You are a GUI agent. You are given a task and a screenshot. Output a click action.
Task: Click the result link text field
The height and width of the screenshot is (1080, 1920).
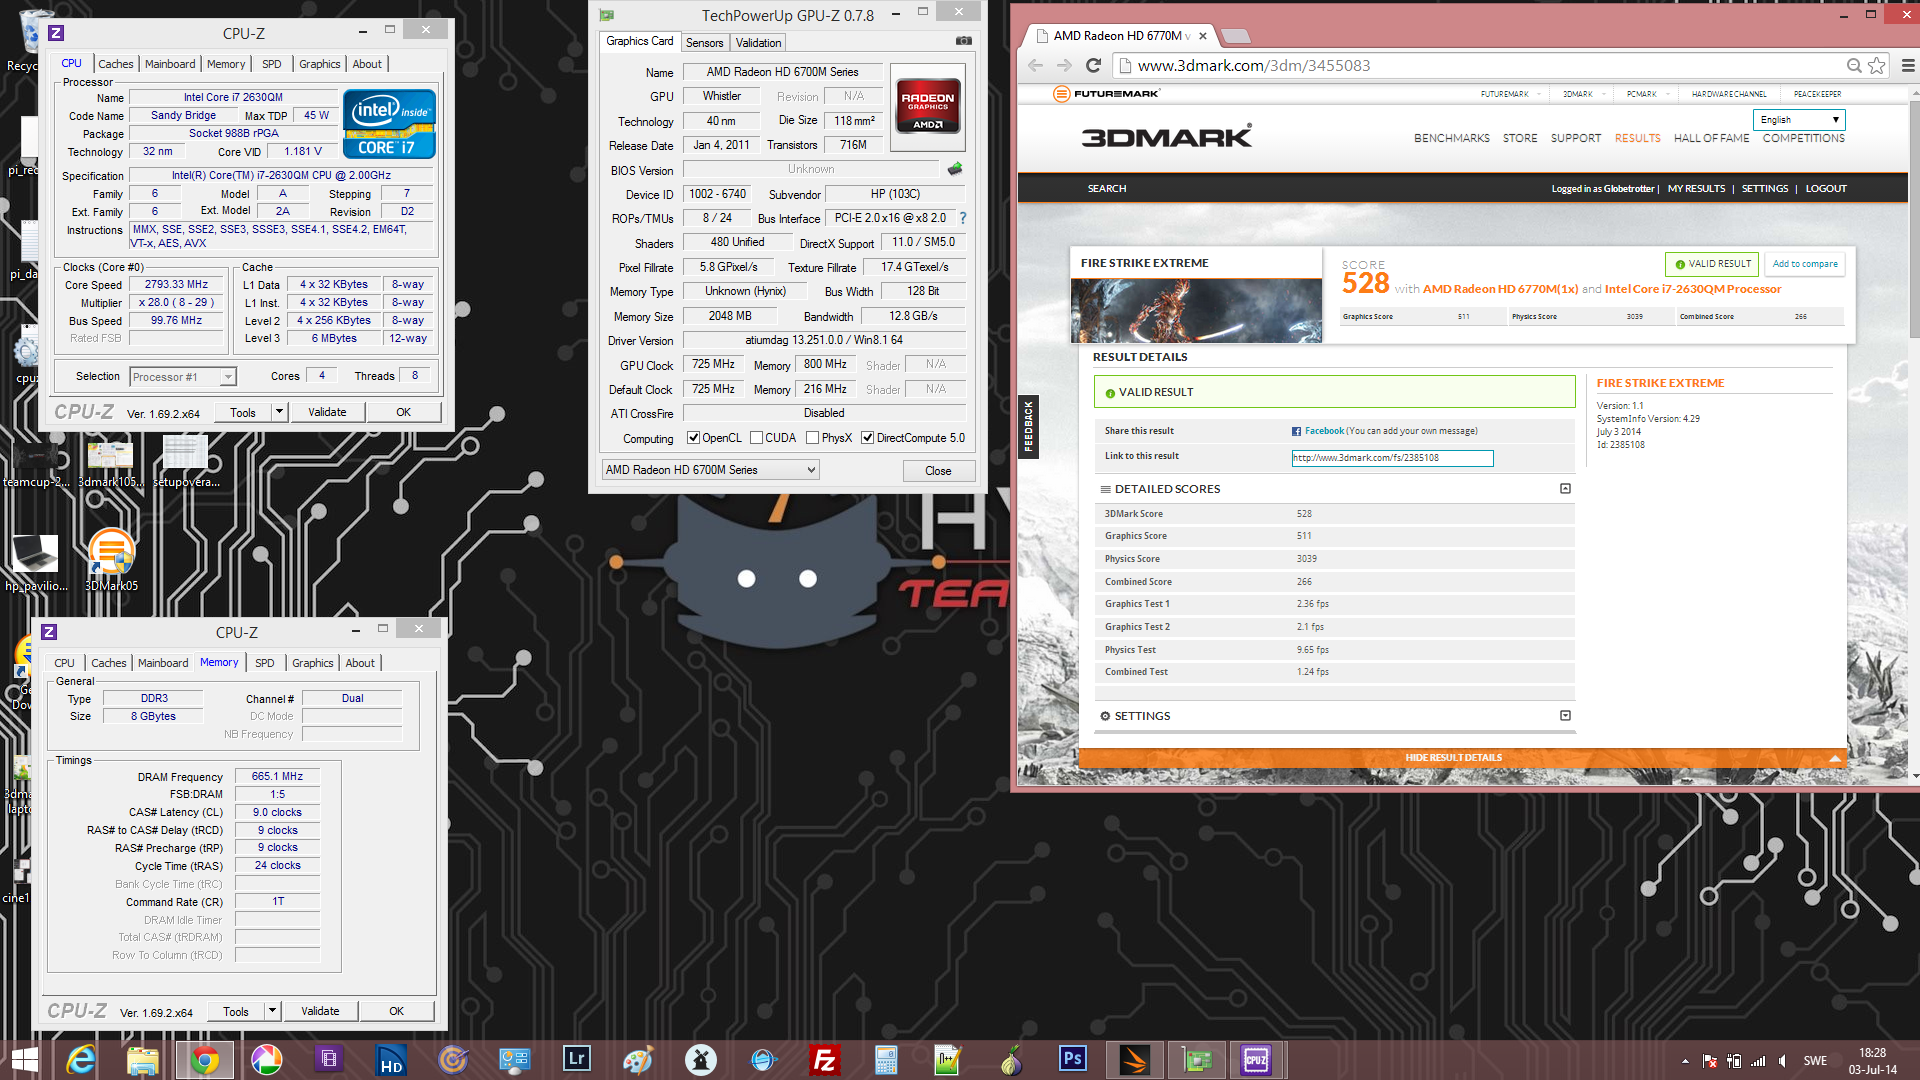tap(1392, 458)
